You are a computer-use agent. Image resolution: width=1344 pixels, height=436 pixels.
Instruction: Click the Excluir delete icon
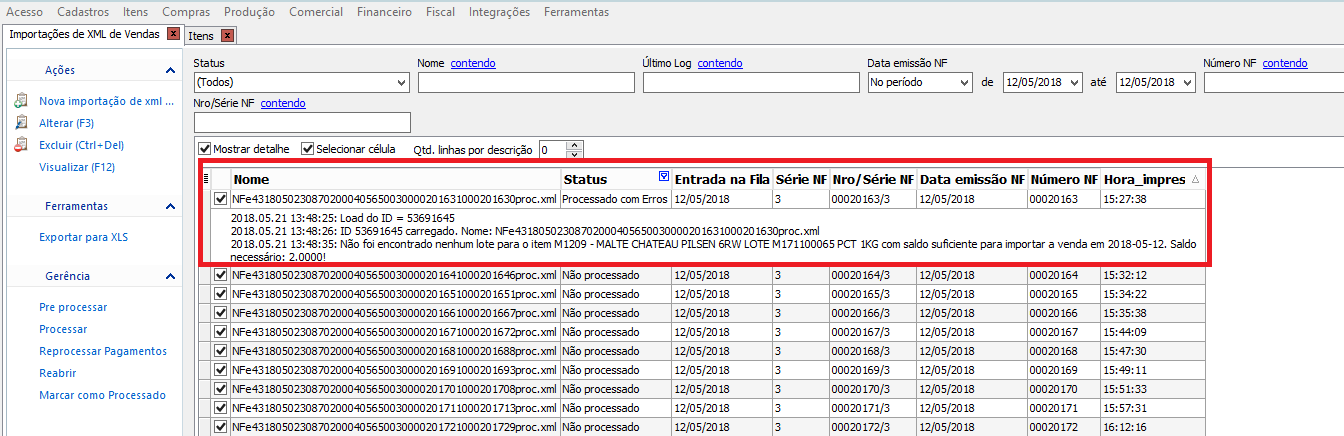coord(21,145)
